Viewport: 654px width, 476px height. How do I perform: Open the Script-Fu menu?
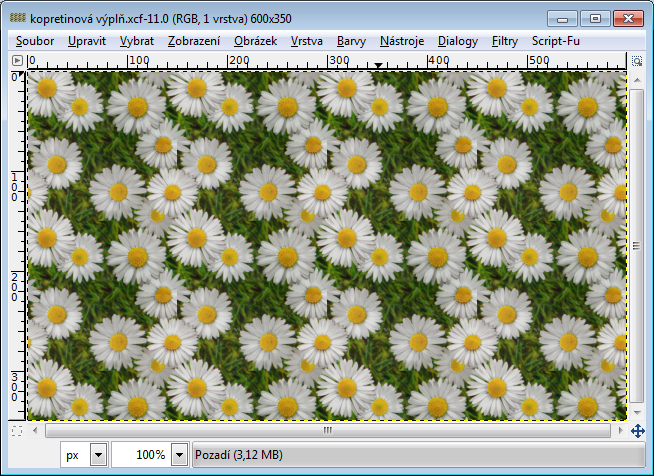(556, 41)
